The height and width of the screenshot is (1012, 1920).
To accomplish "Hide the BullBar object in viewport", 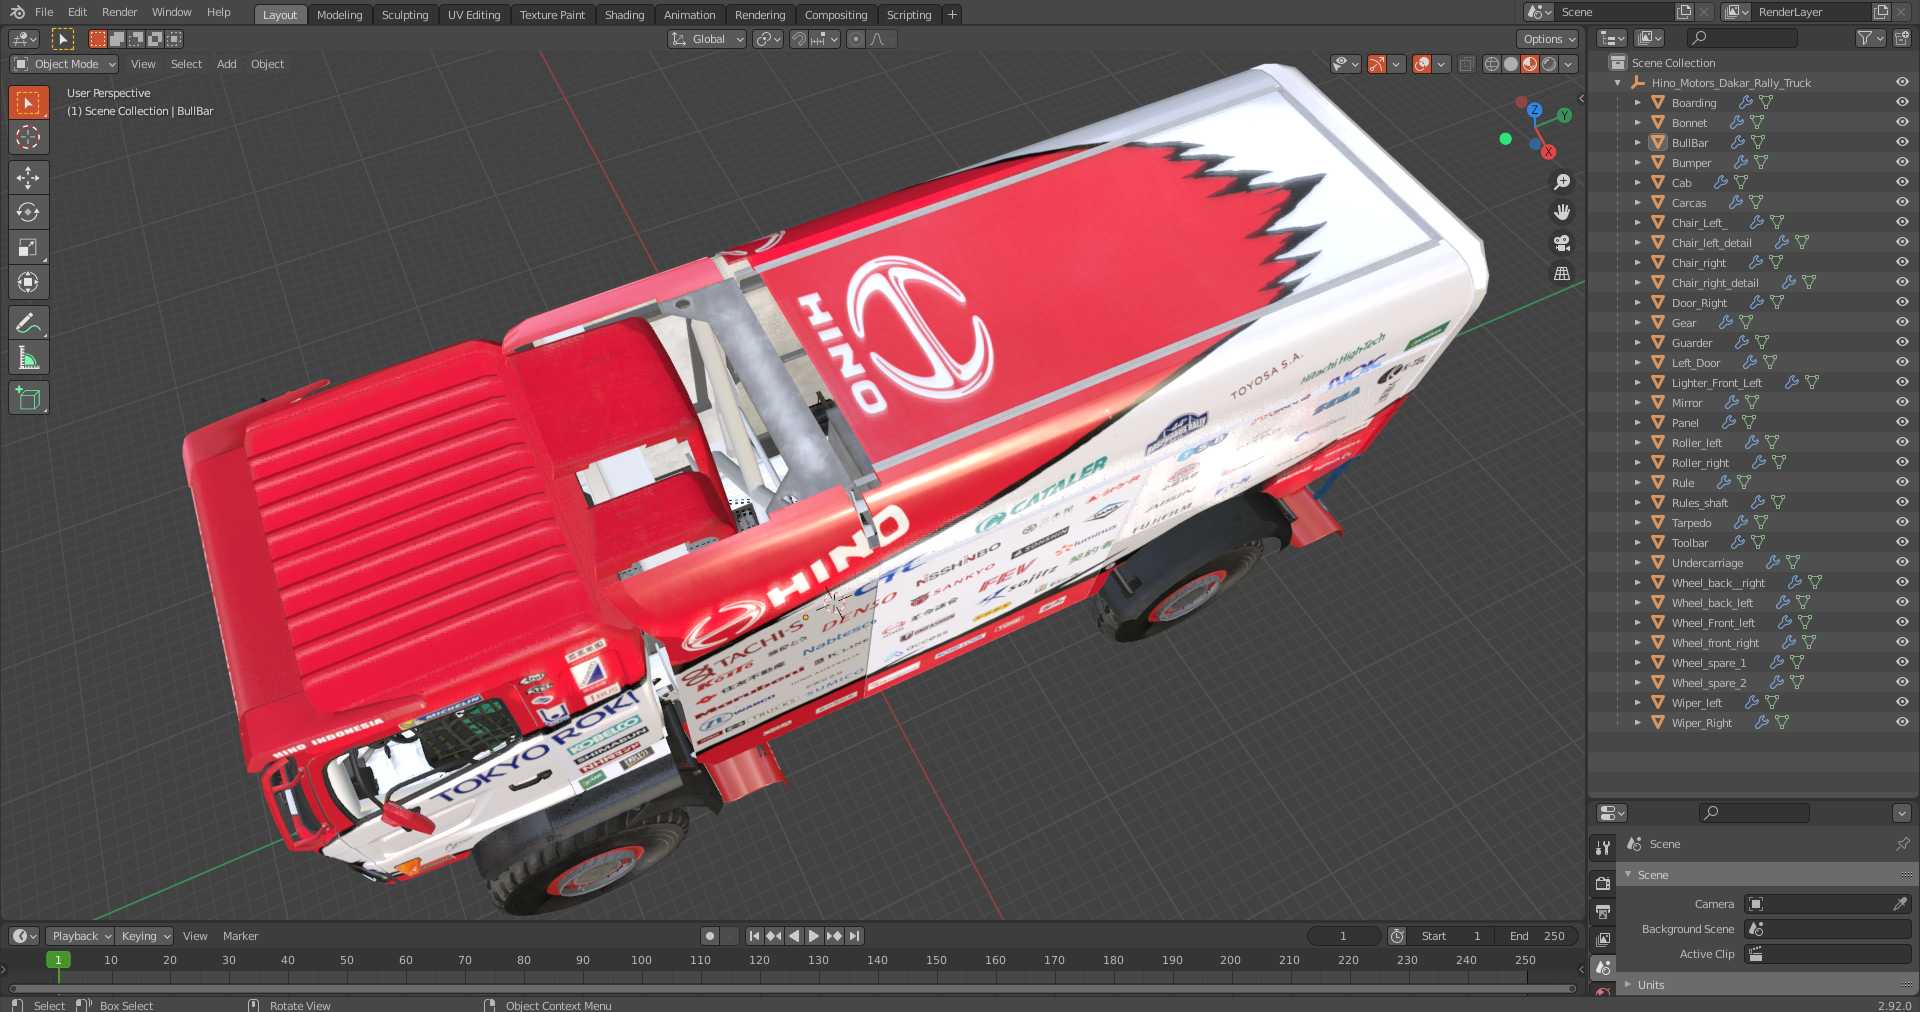I will click(x=1902, y=142).
